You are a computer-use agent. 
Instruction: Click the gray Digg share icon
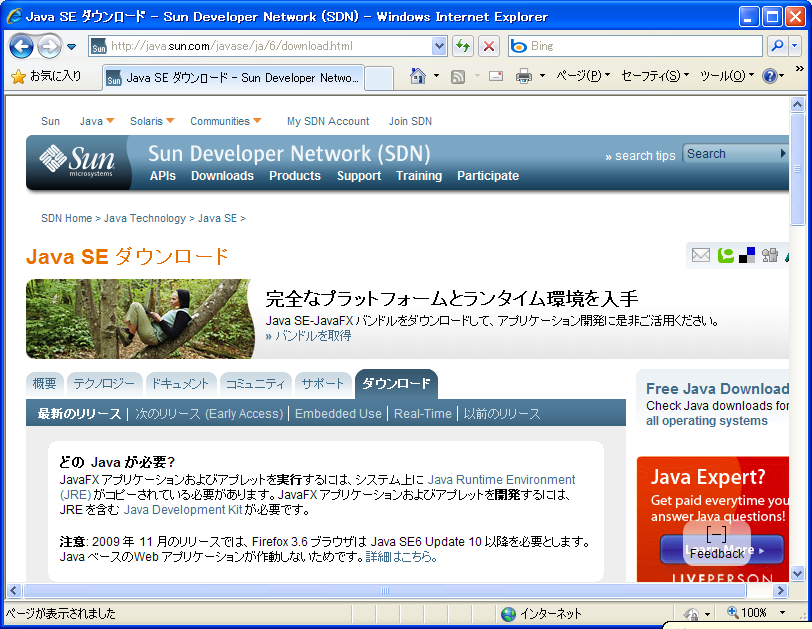(770, 255)
